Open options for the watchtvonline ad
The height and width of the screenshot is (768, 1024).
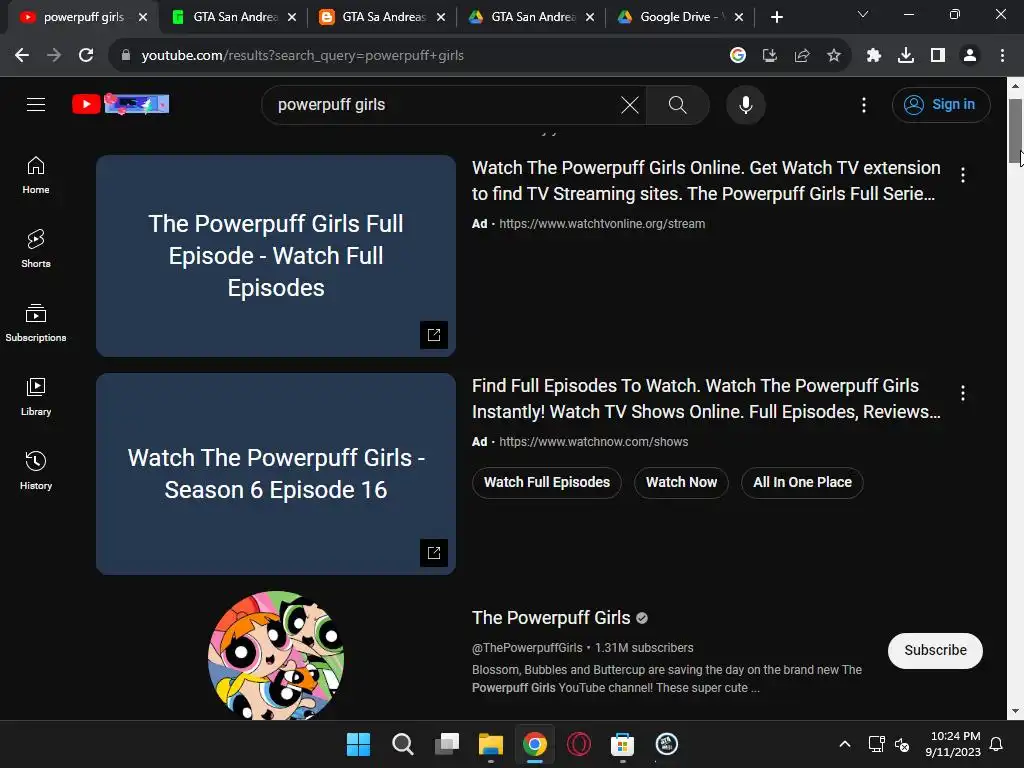point(963,175)
